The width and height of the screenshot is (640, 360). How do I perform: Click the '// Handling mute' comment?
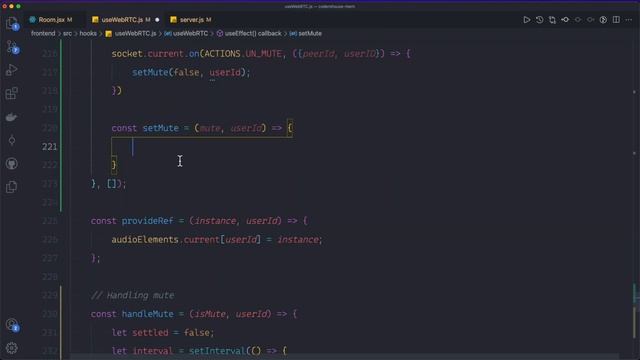(x=132, y=295)
